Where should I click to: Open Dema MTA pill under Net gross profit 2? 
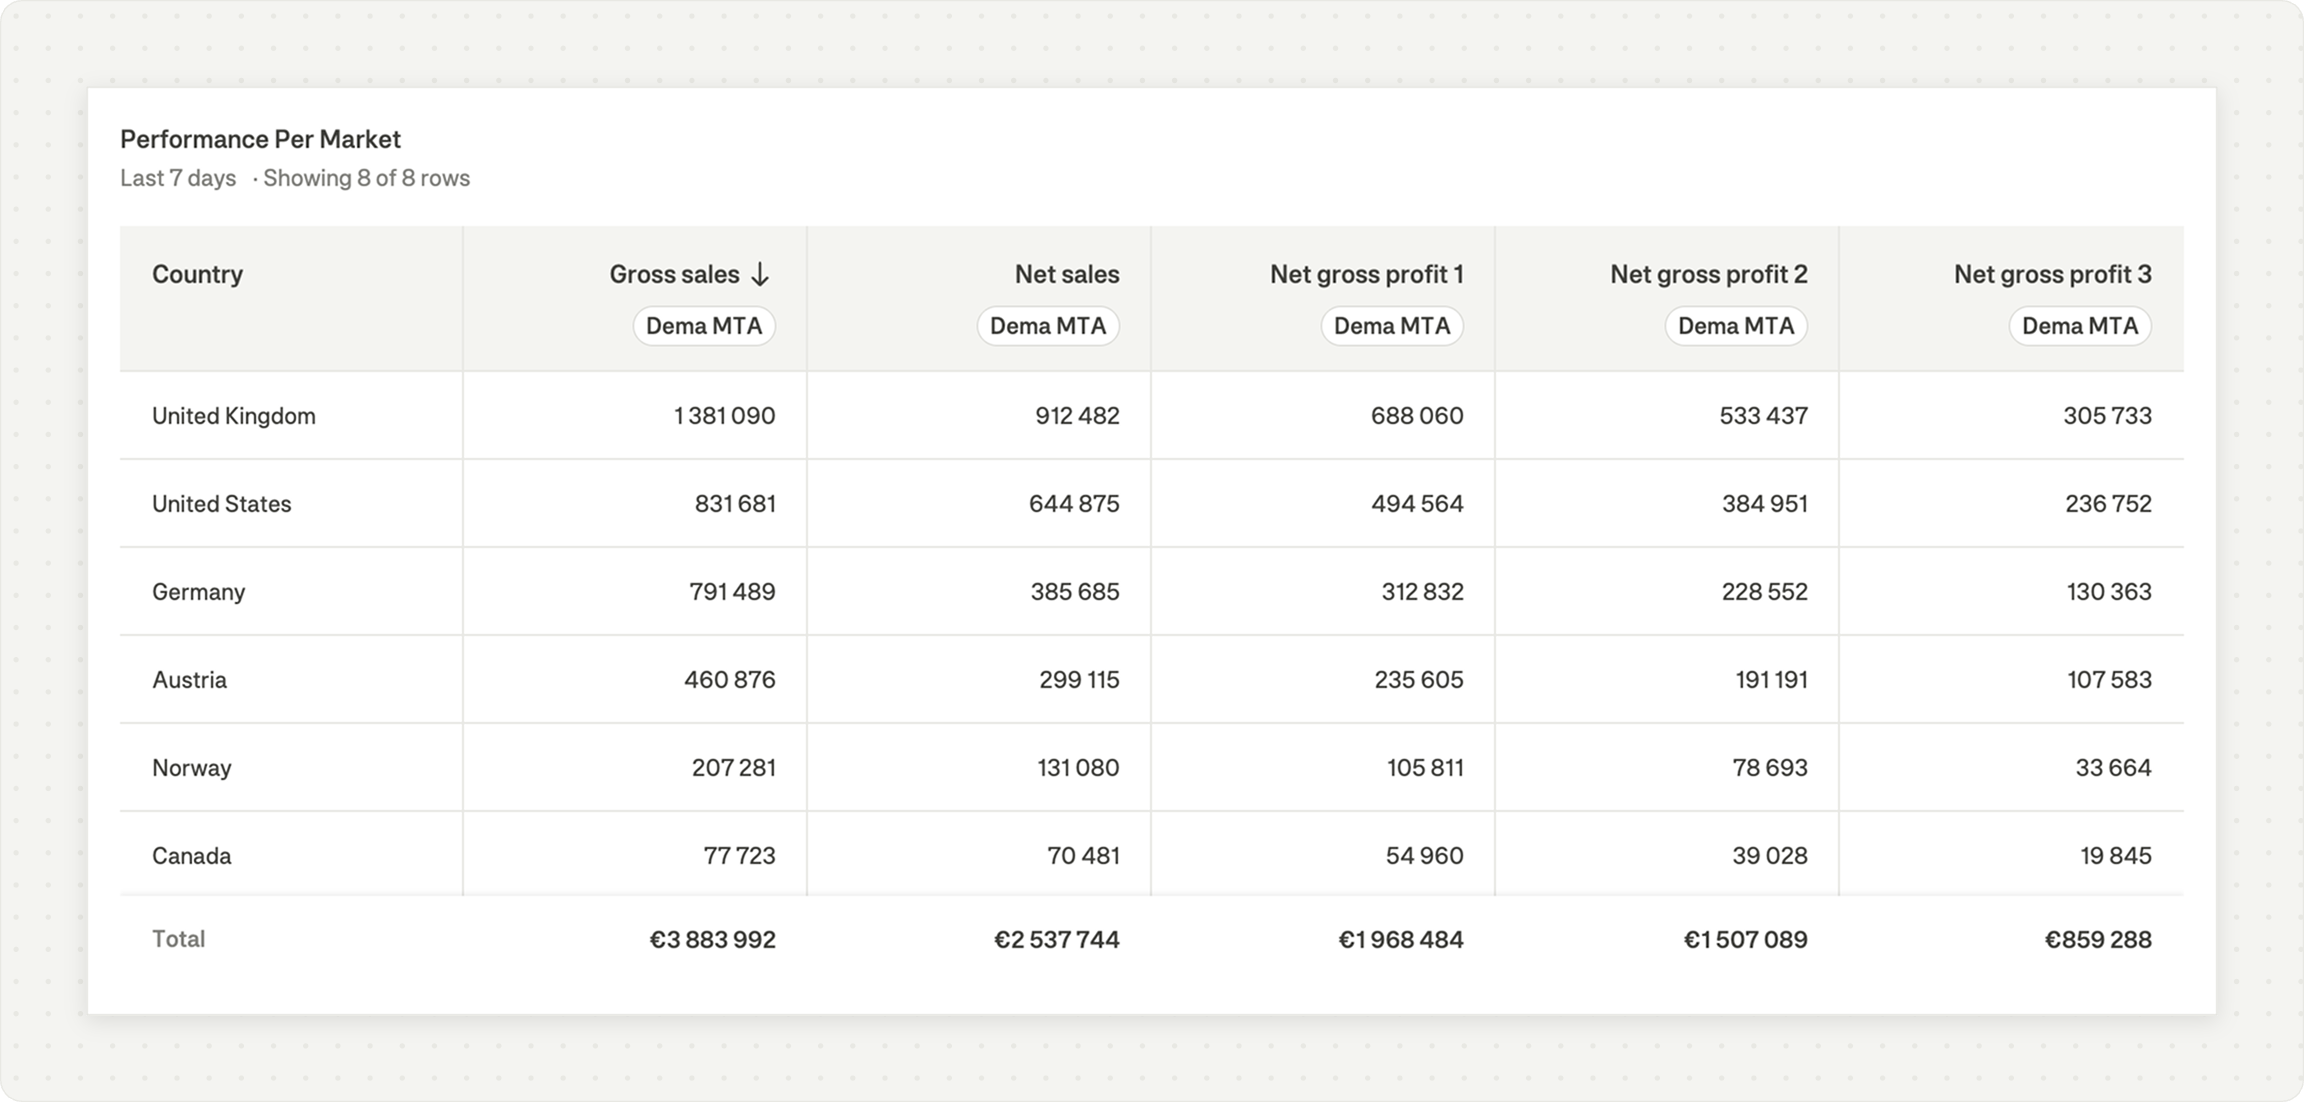1736,326
